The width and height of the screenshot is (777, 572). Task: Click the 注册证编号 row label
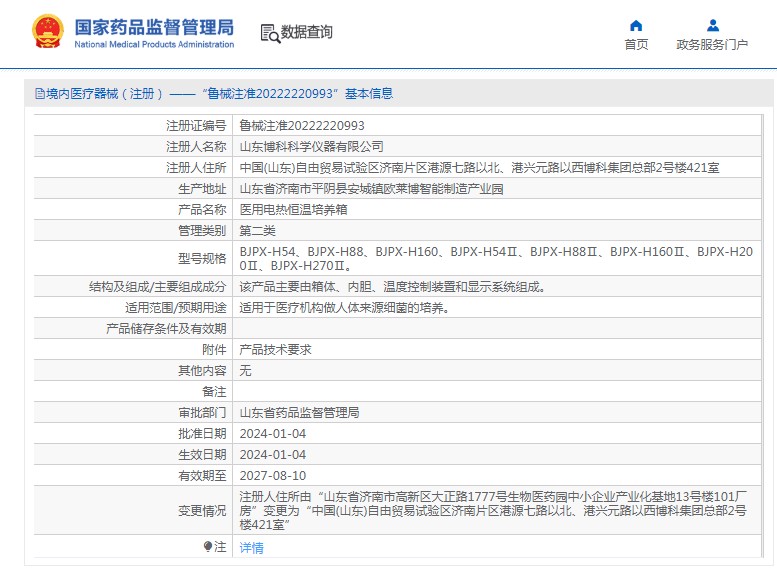pos(196,126)
